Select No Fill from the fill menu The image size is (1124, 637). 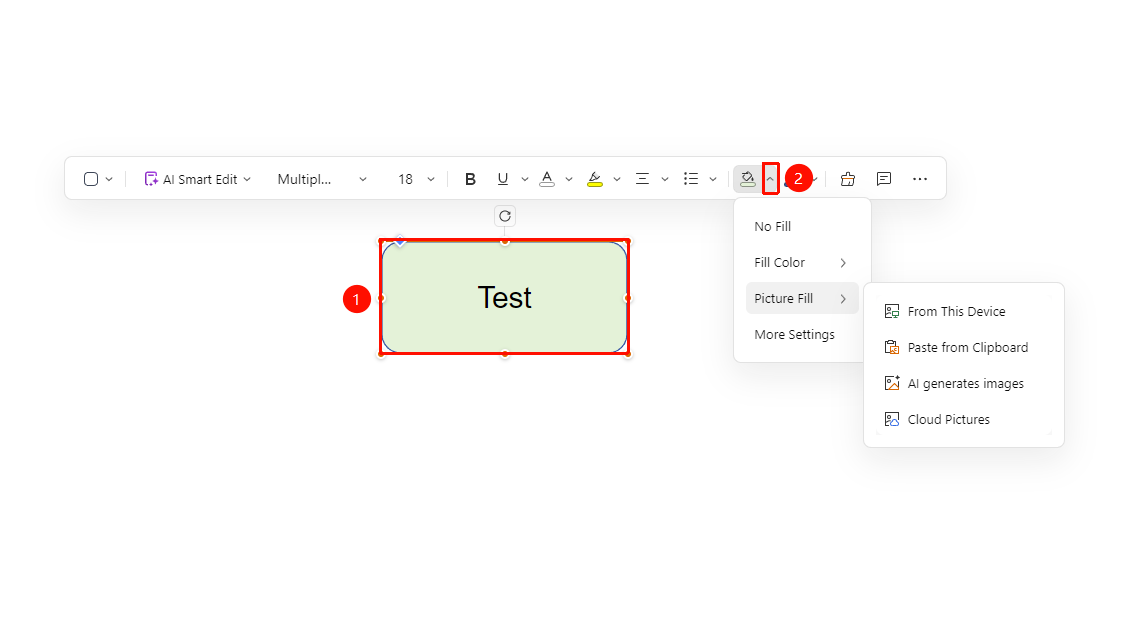click(802, 226)
